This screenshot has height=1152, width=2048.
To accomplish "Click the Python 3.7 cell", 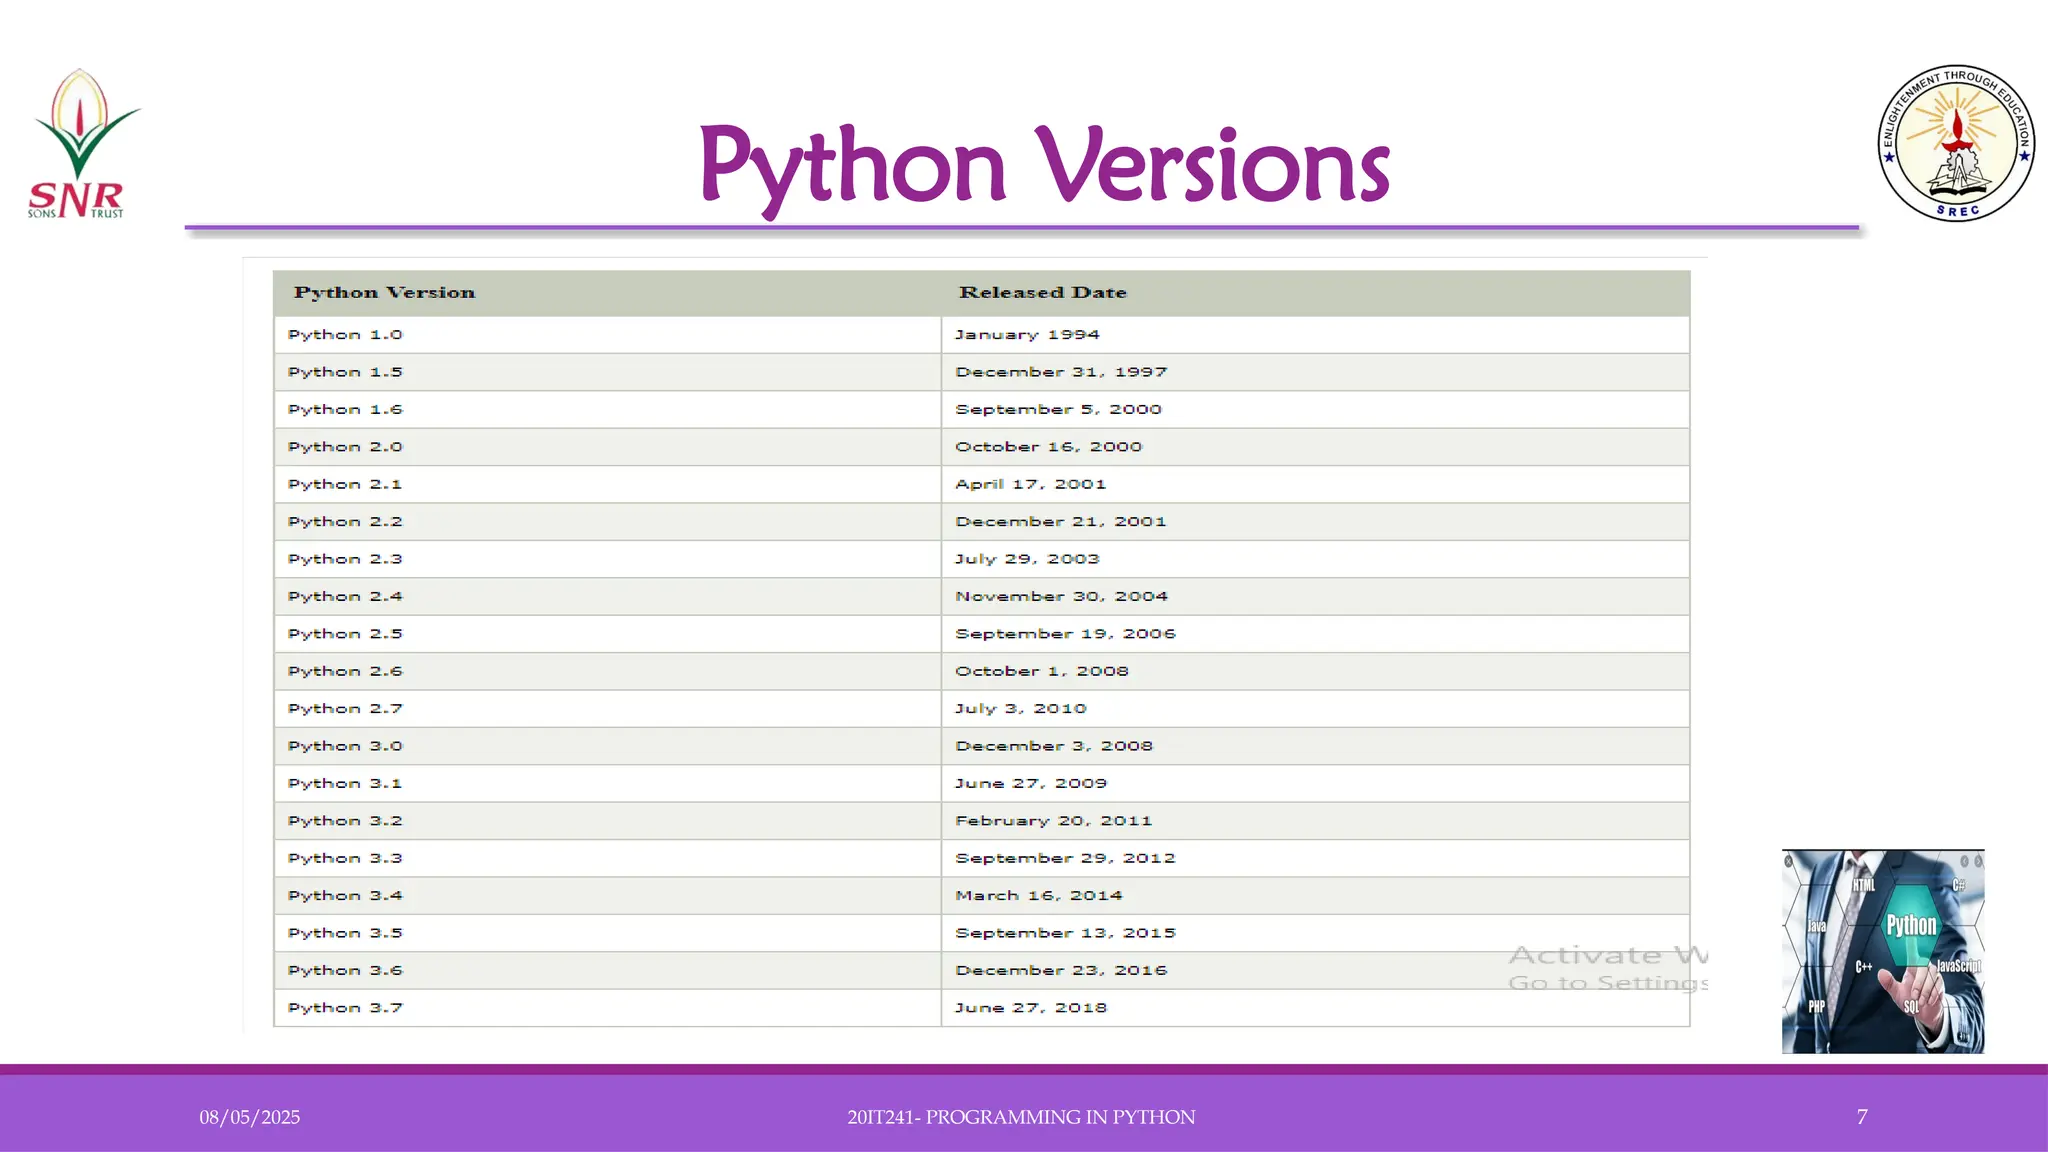I will click(607, 1008).
